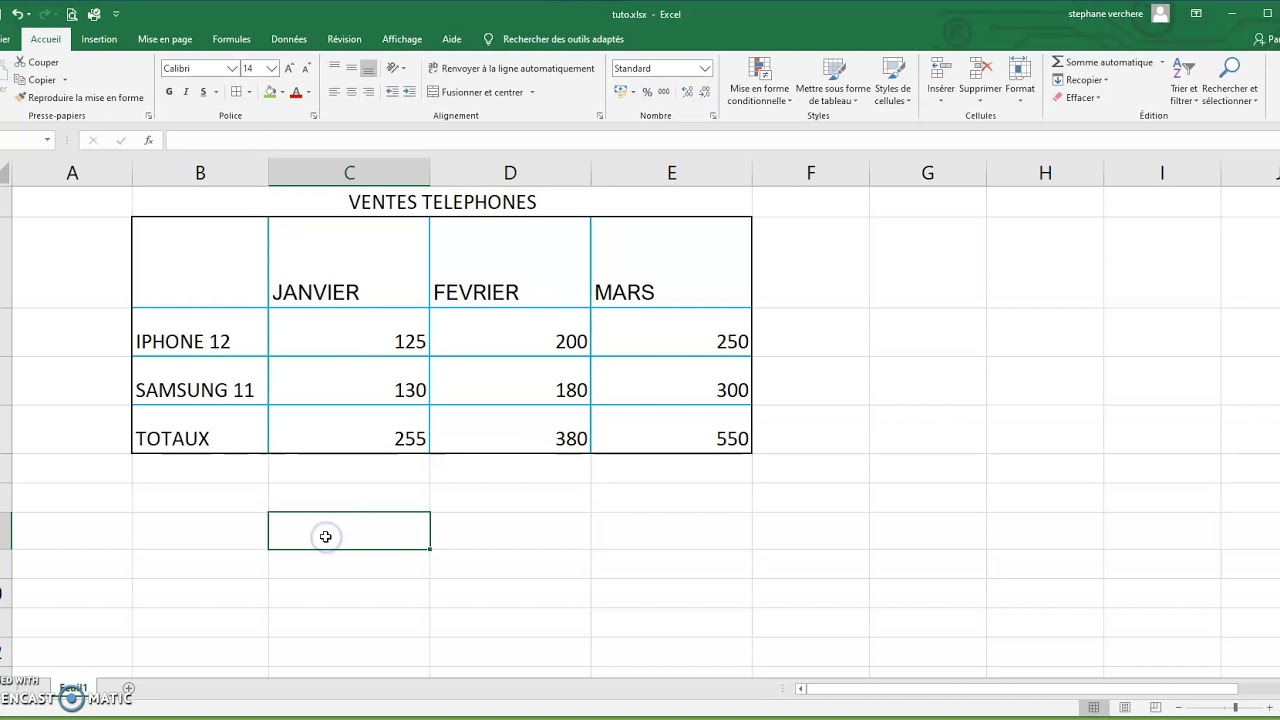Viewport: 1280px width, 720px height.
Task: Click the Recopier fill button
Action: coord(1080,80)
